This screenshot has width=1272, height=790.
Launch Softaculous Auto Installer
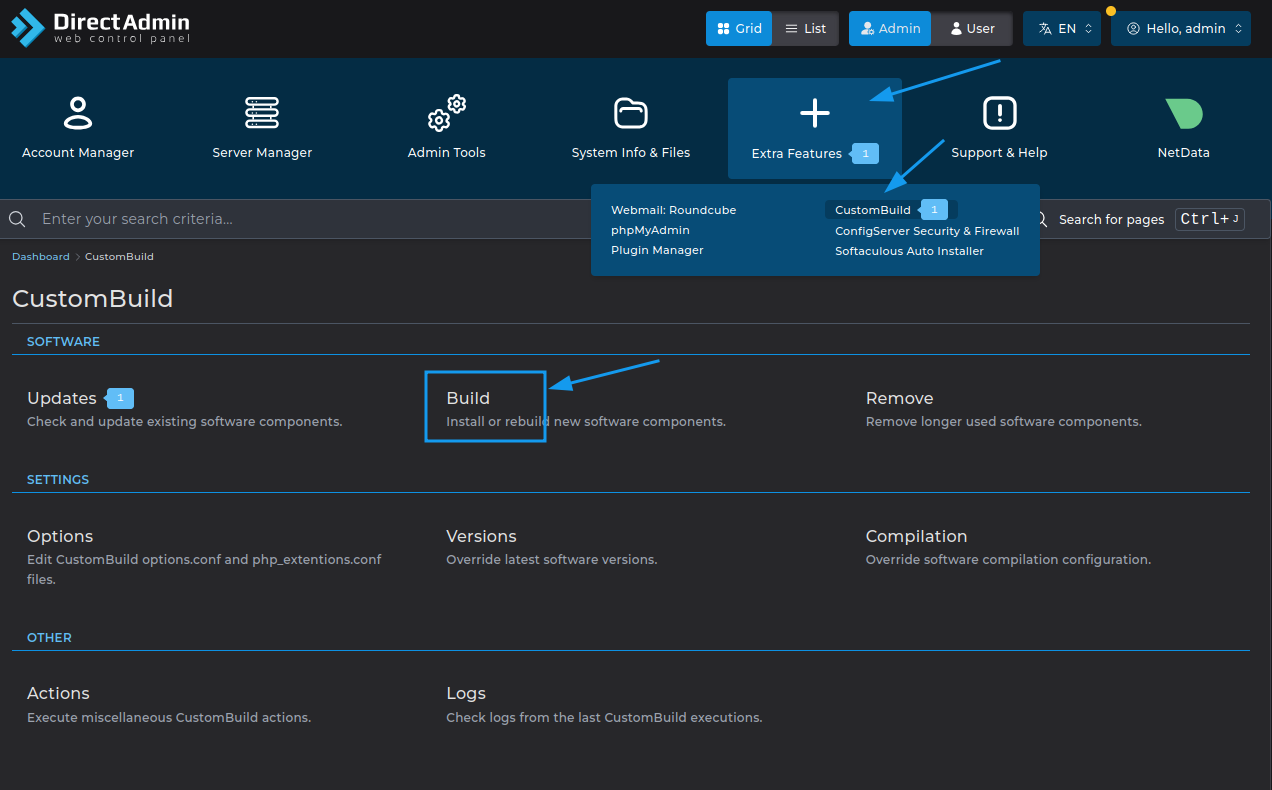910,251
